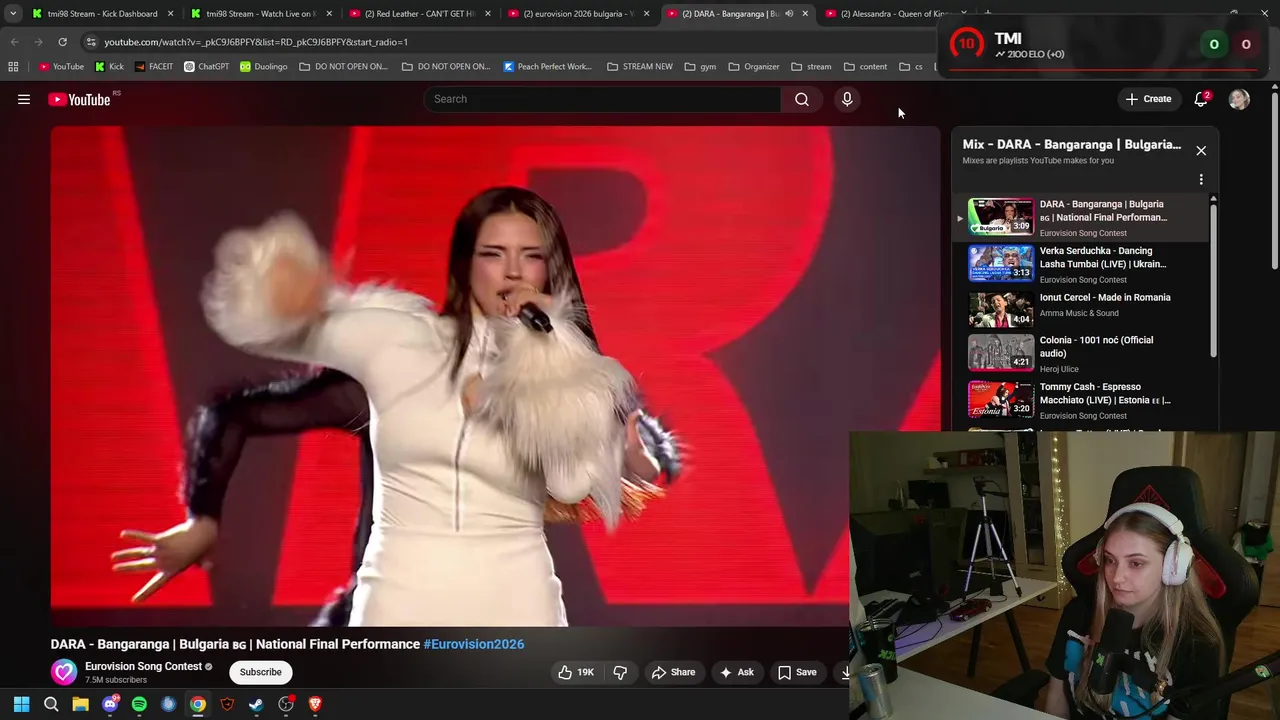Close the Mix playlist panel
1280x720 pixels.
(1201, 150)
